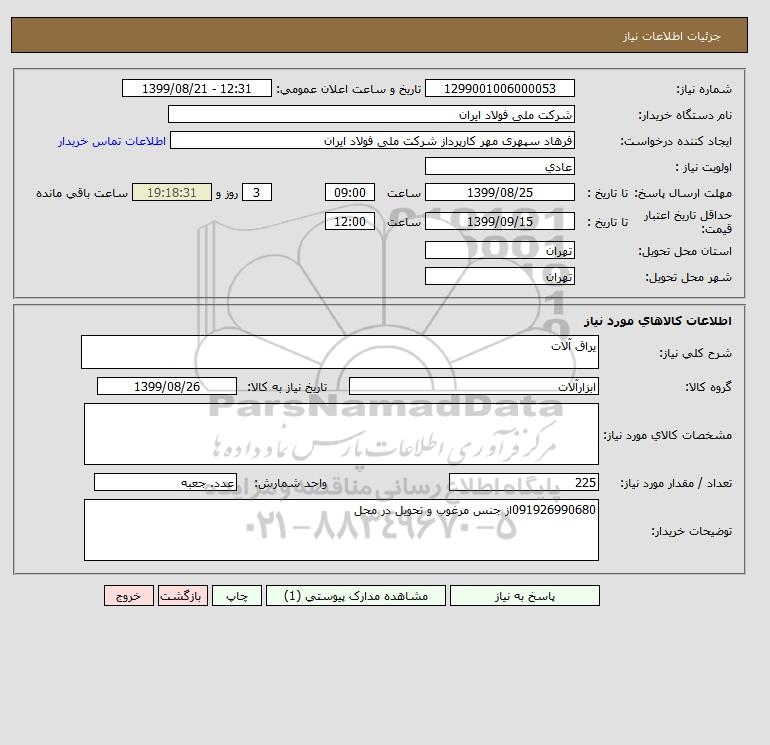Click the تاریخ نیاز به کالا label
Image resolution: width=770 pixels, height=745 pixels.
click(x=287, y=387)
